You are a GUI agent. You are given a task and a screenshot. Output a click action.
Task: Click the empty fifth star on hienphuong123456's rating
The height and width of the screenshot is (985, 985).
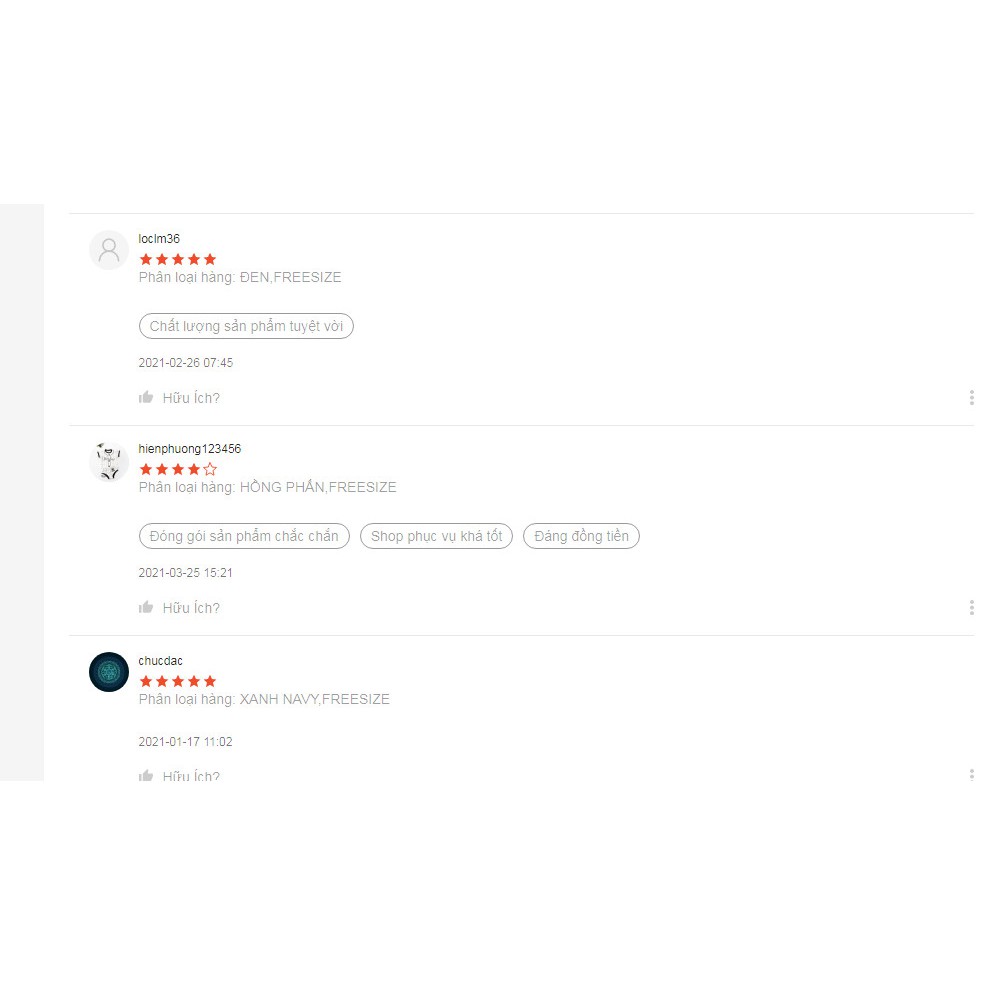coord(210,469)
